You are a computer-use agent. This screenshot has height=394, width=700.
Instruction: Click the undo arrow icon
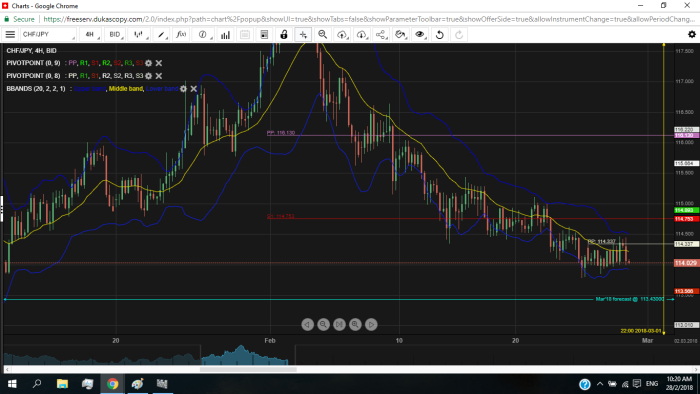click(x=440, y=34)
